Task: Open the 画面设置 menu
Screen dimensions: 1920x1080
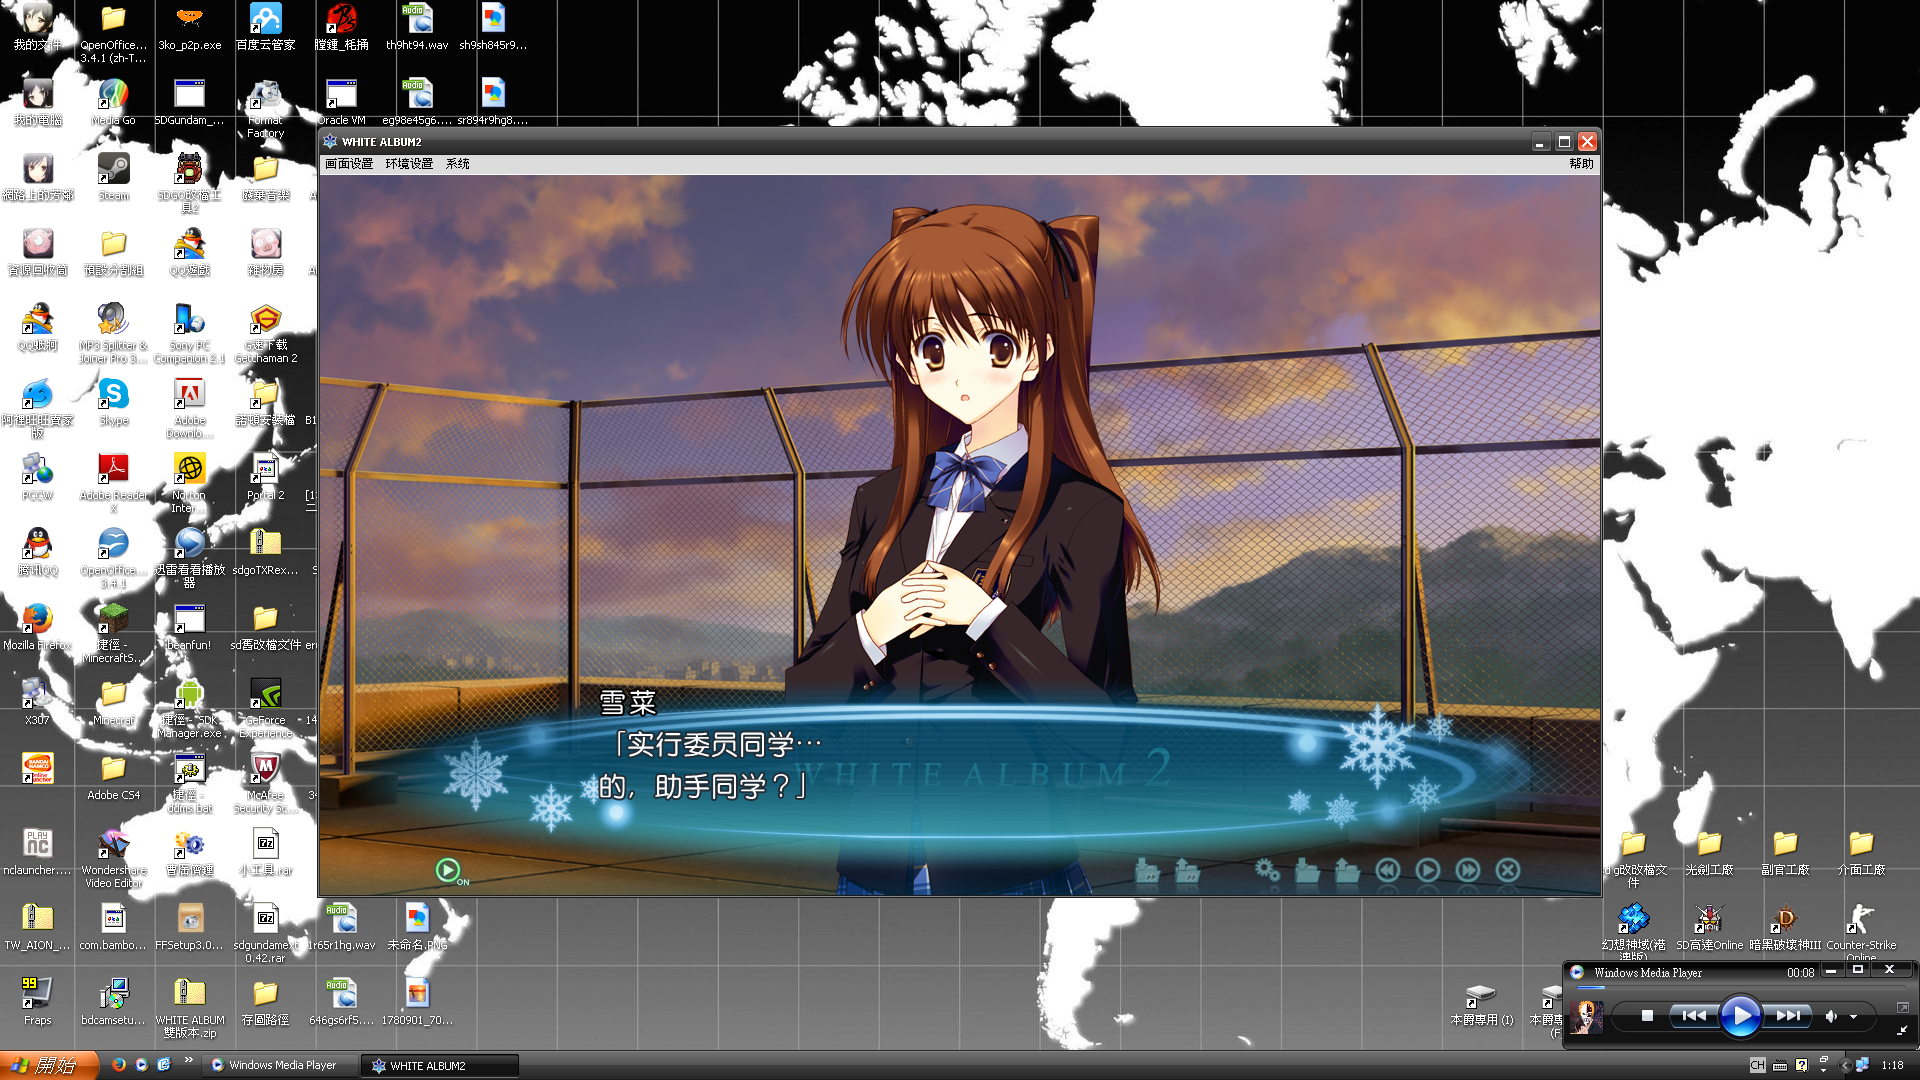Action: [349, 164]
